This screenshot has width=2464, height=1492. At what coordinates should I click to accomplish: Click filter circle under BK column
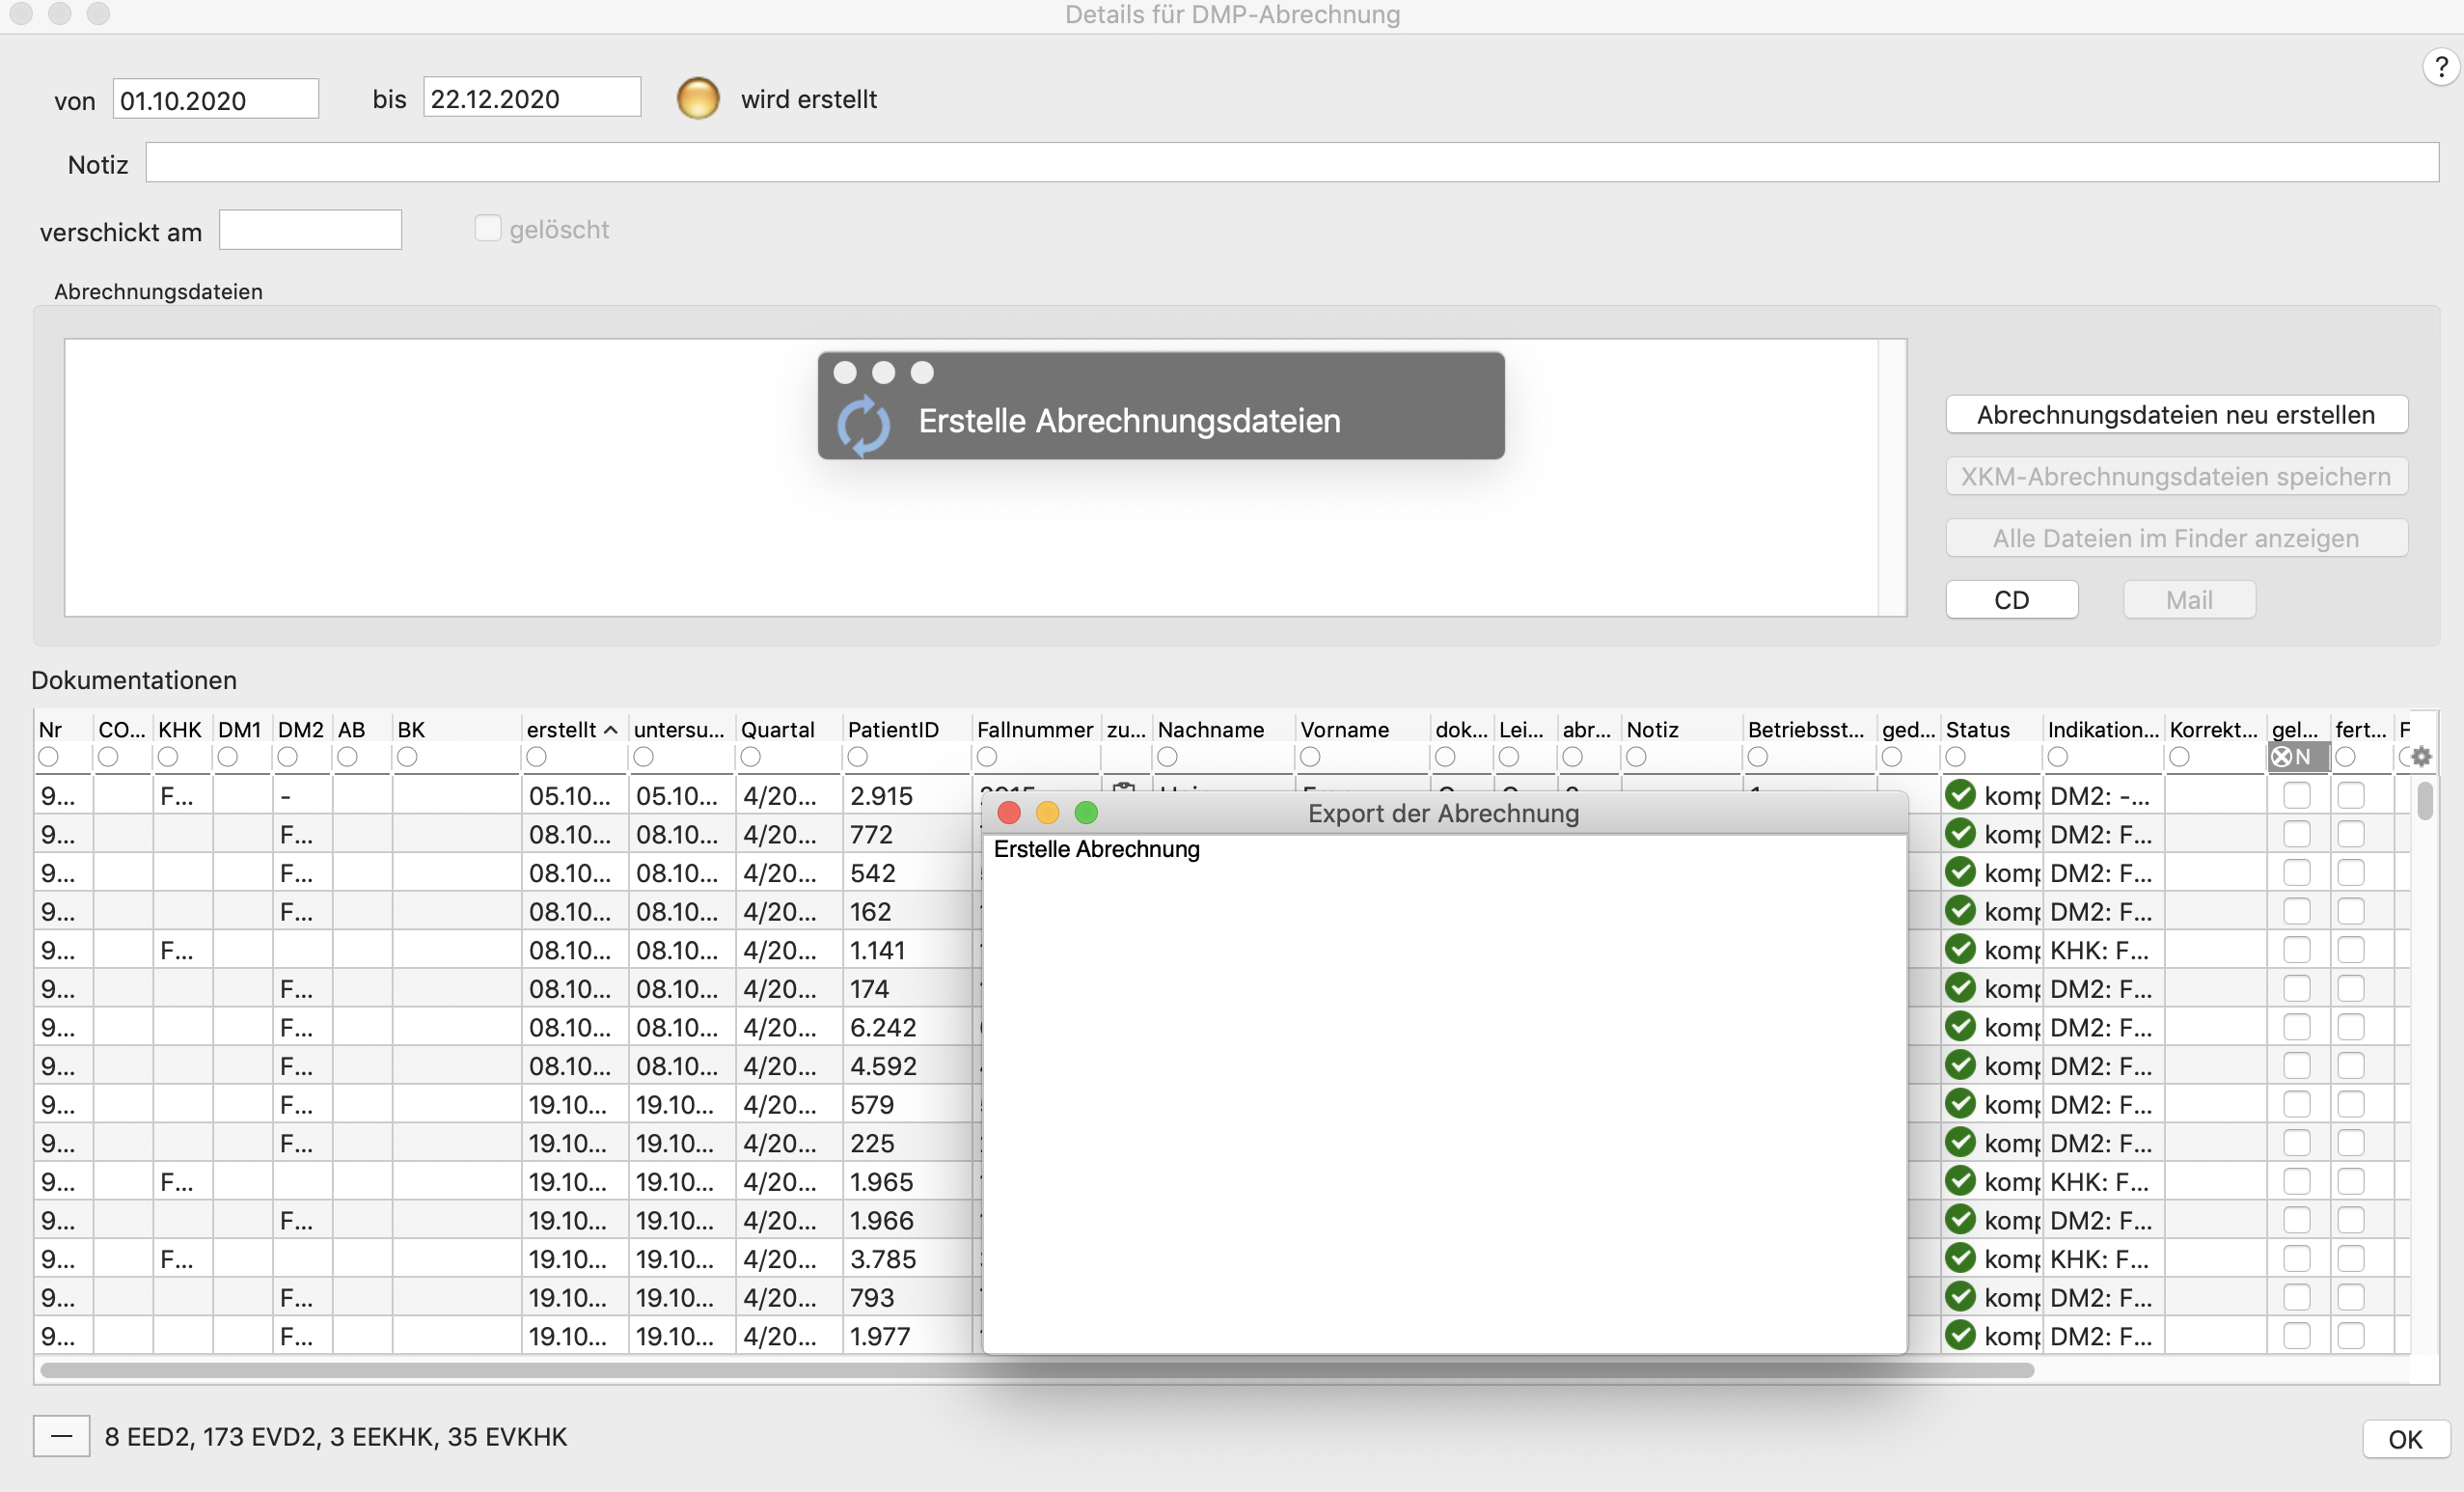point(407,757)
